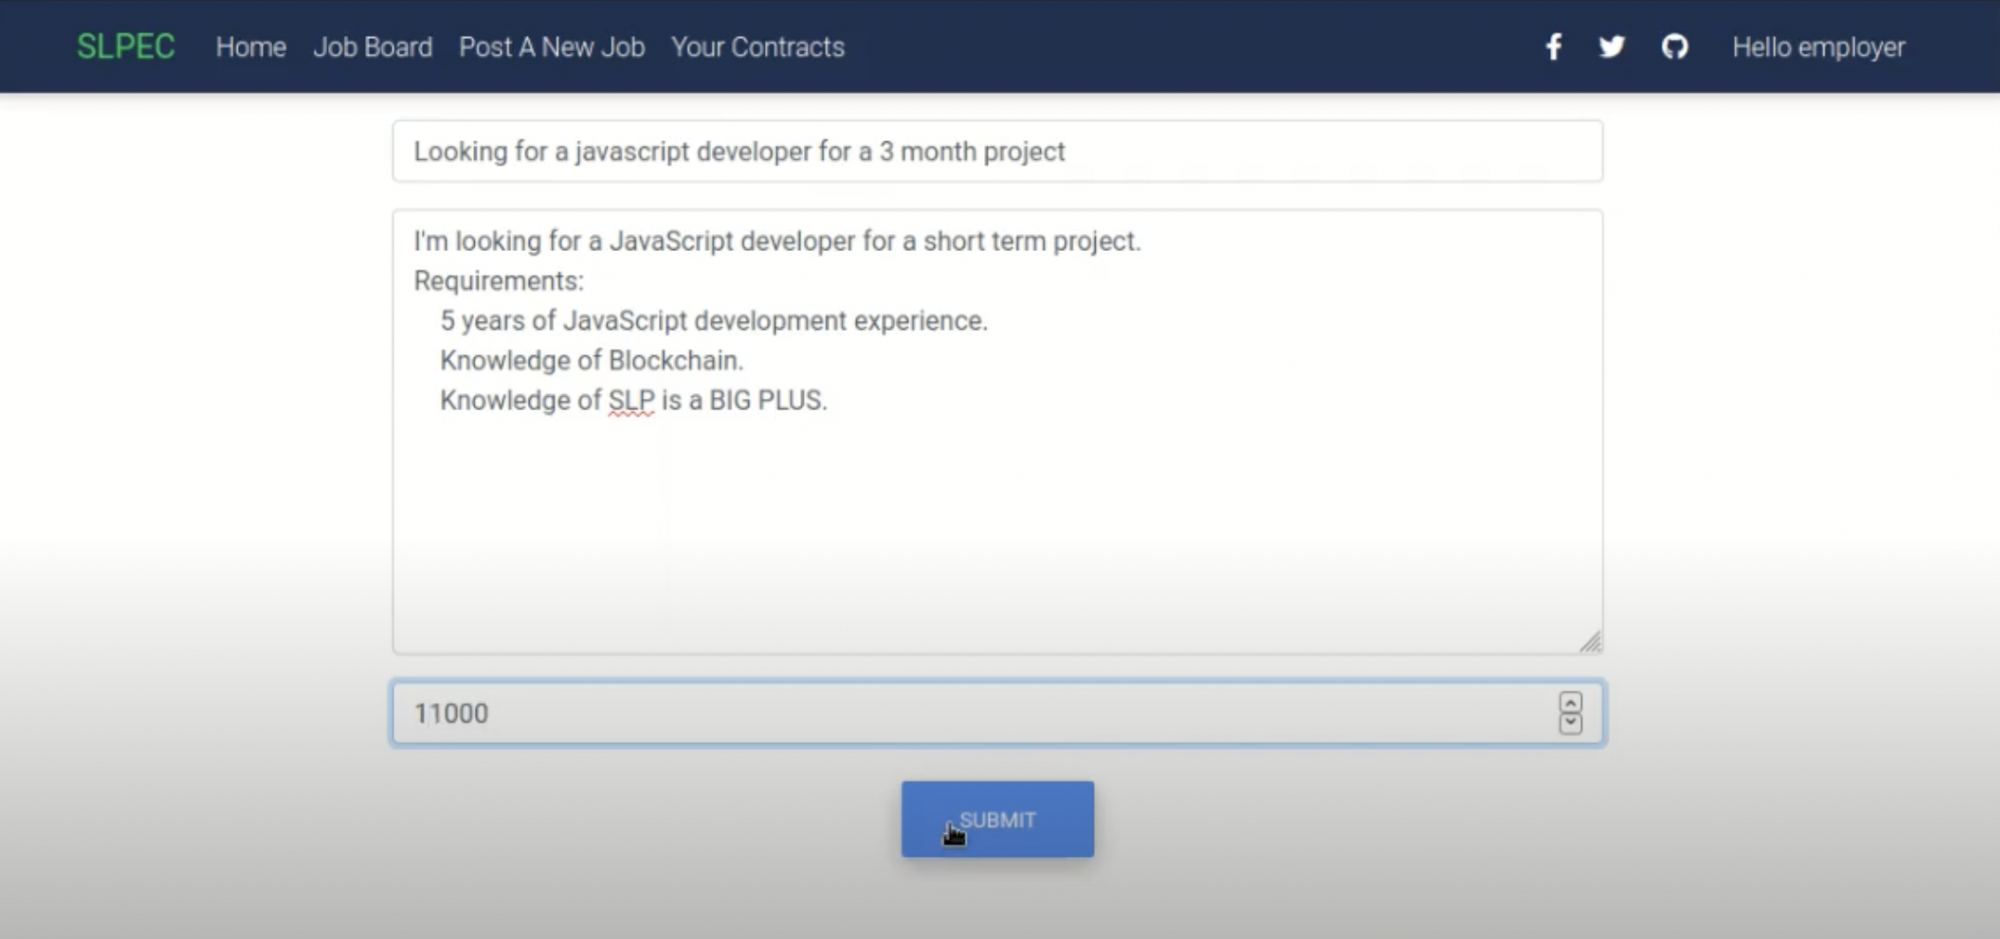Select Post A New Job in navbar

tap(552, 47)
